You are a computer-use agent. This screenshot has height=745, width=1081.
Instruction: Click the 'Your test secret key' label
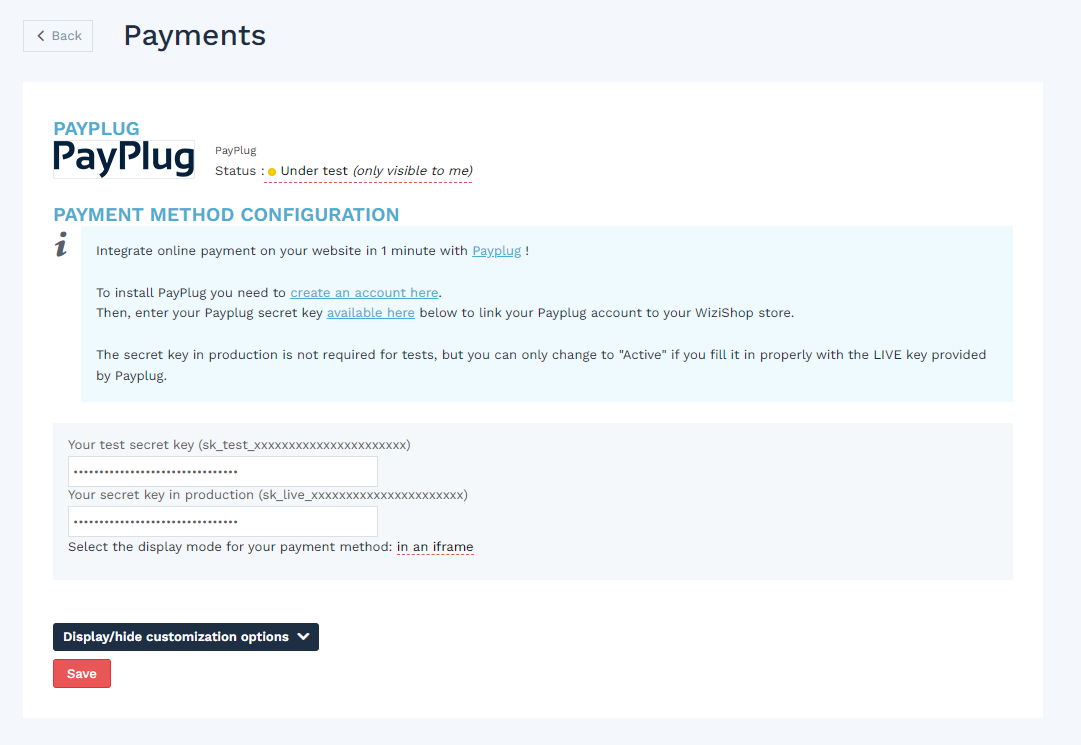(x=239, y=445)
